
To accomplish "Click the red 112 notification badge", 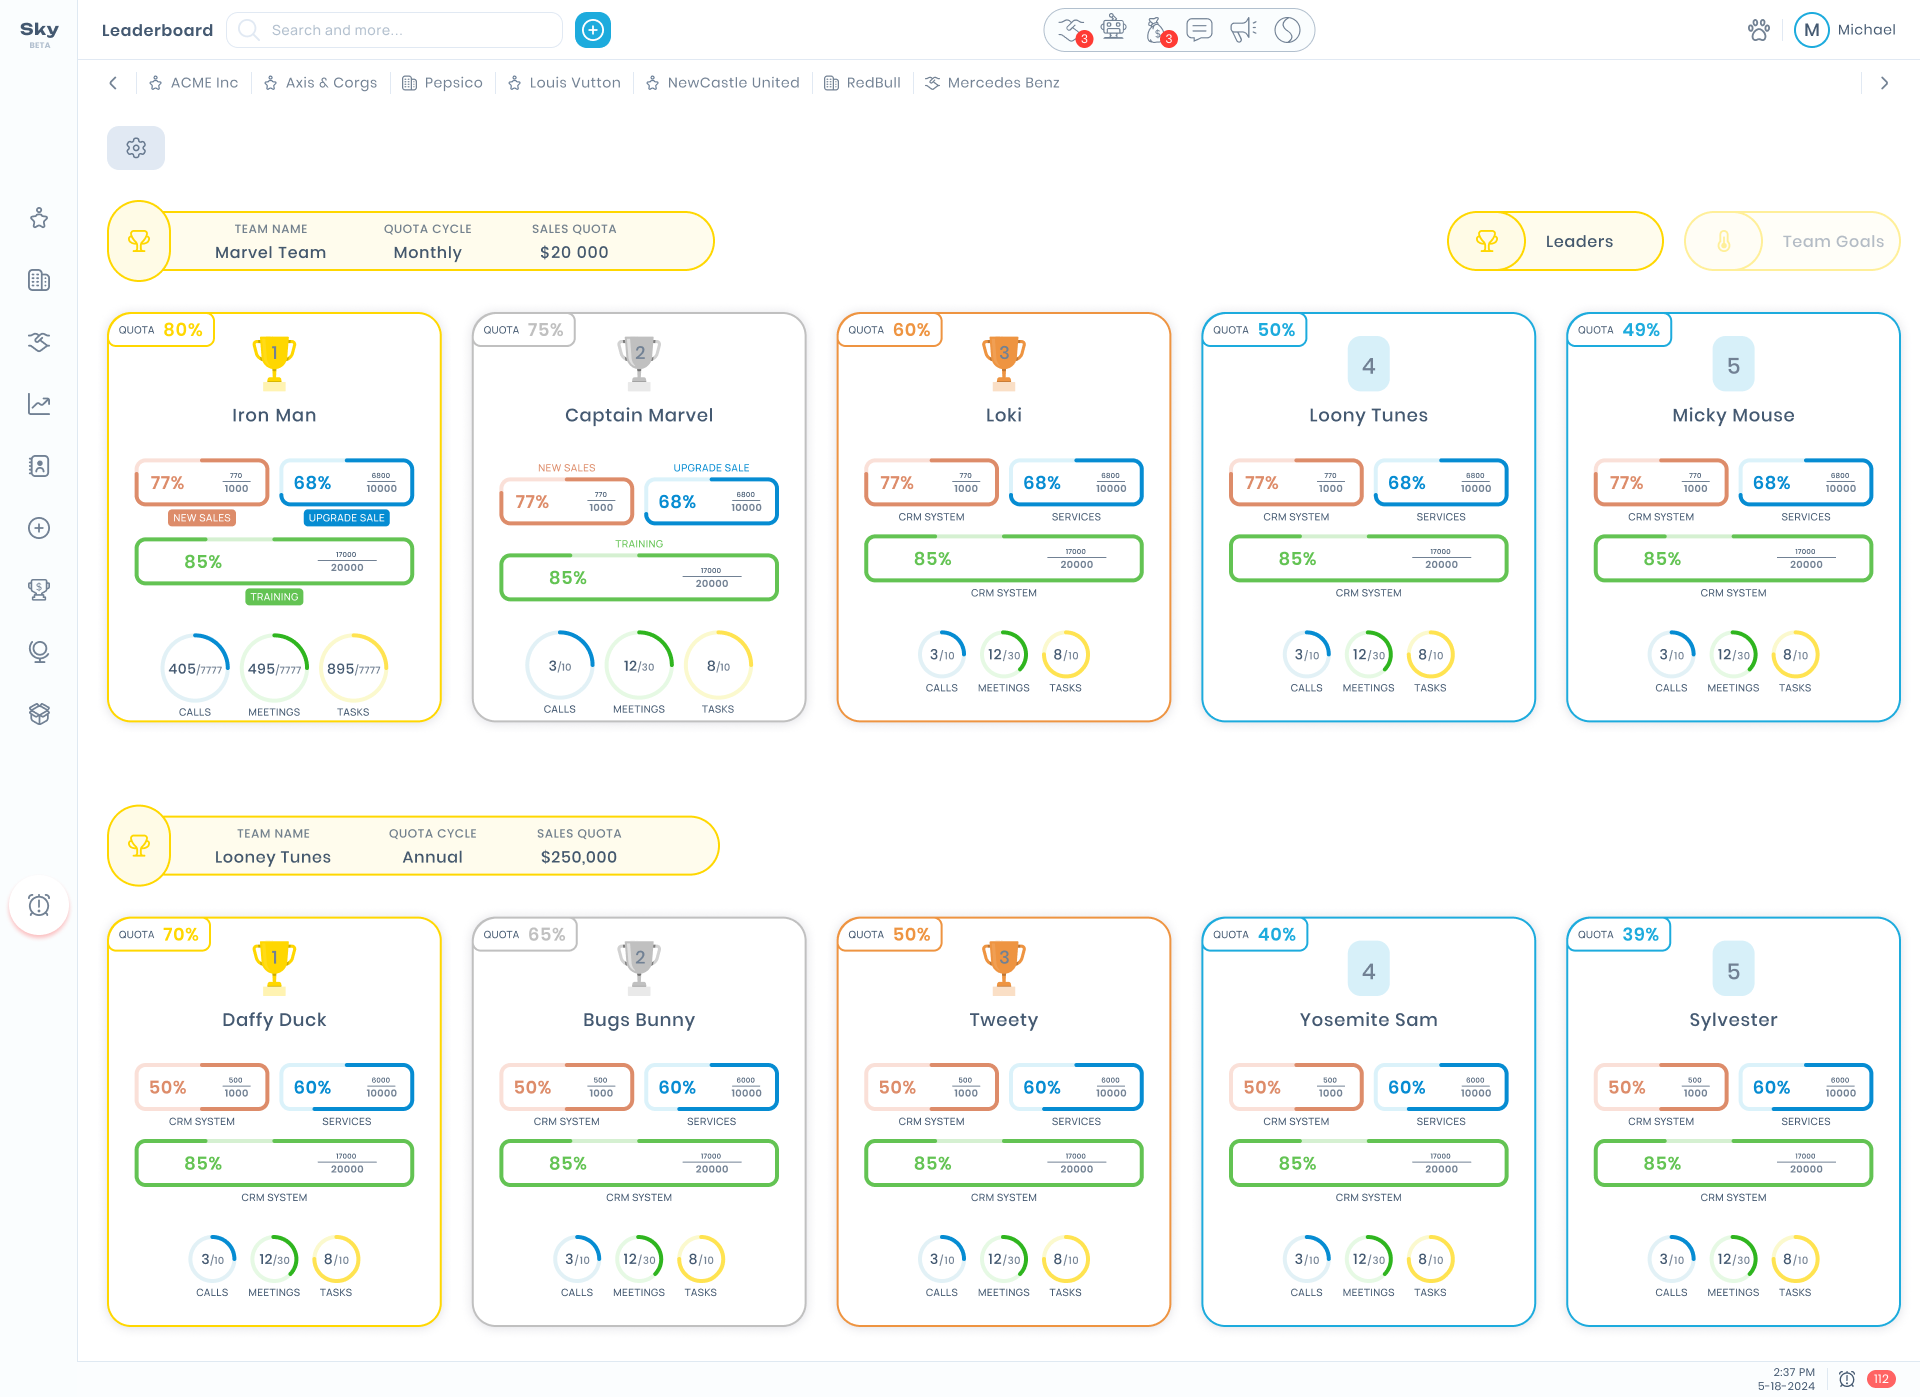I will click(1881, 1379).
